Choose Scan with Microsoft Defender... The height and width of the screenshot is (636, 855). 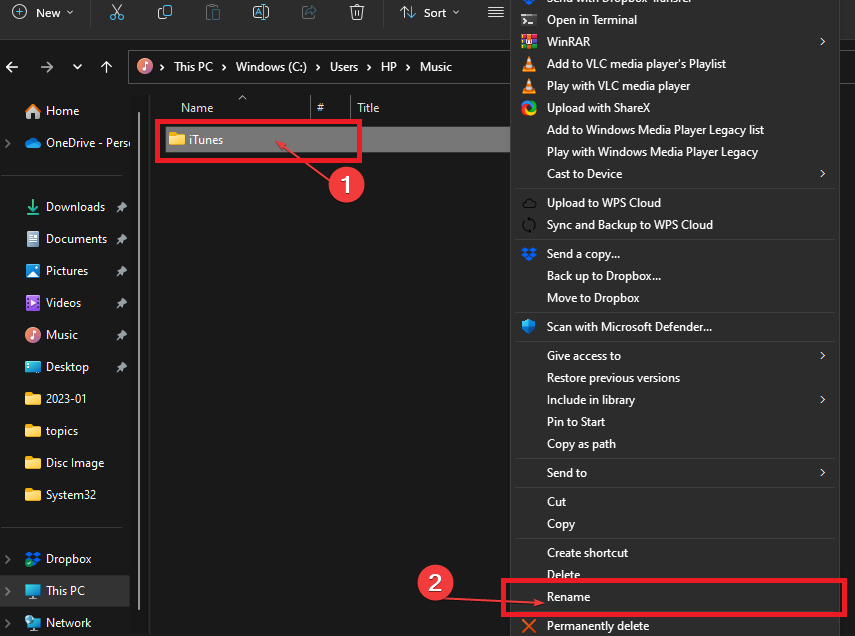675,327
